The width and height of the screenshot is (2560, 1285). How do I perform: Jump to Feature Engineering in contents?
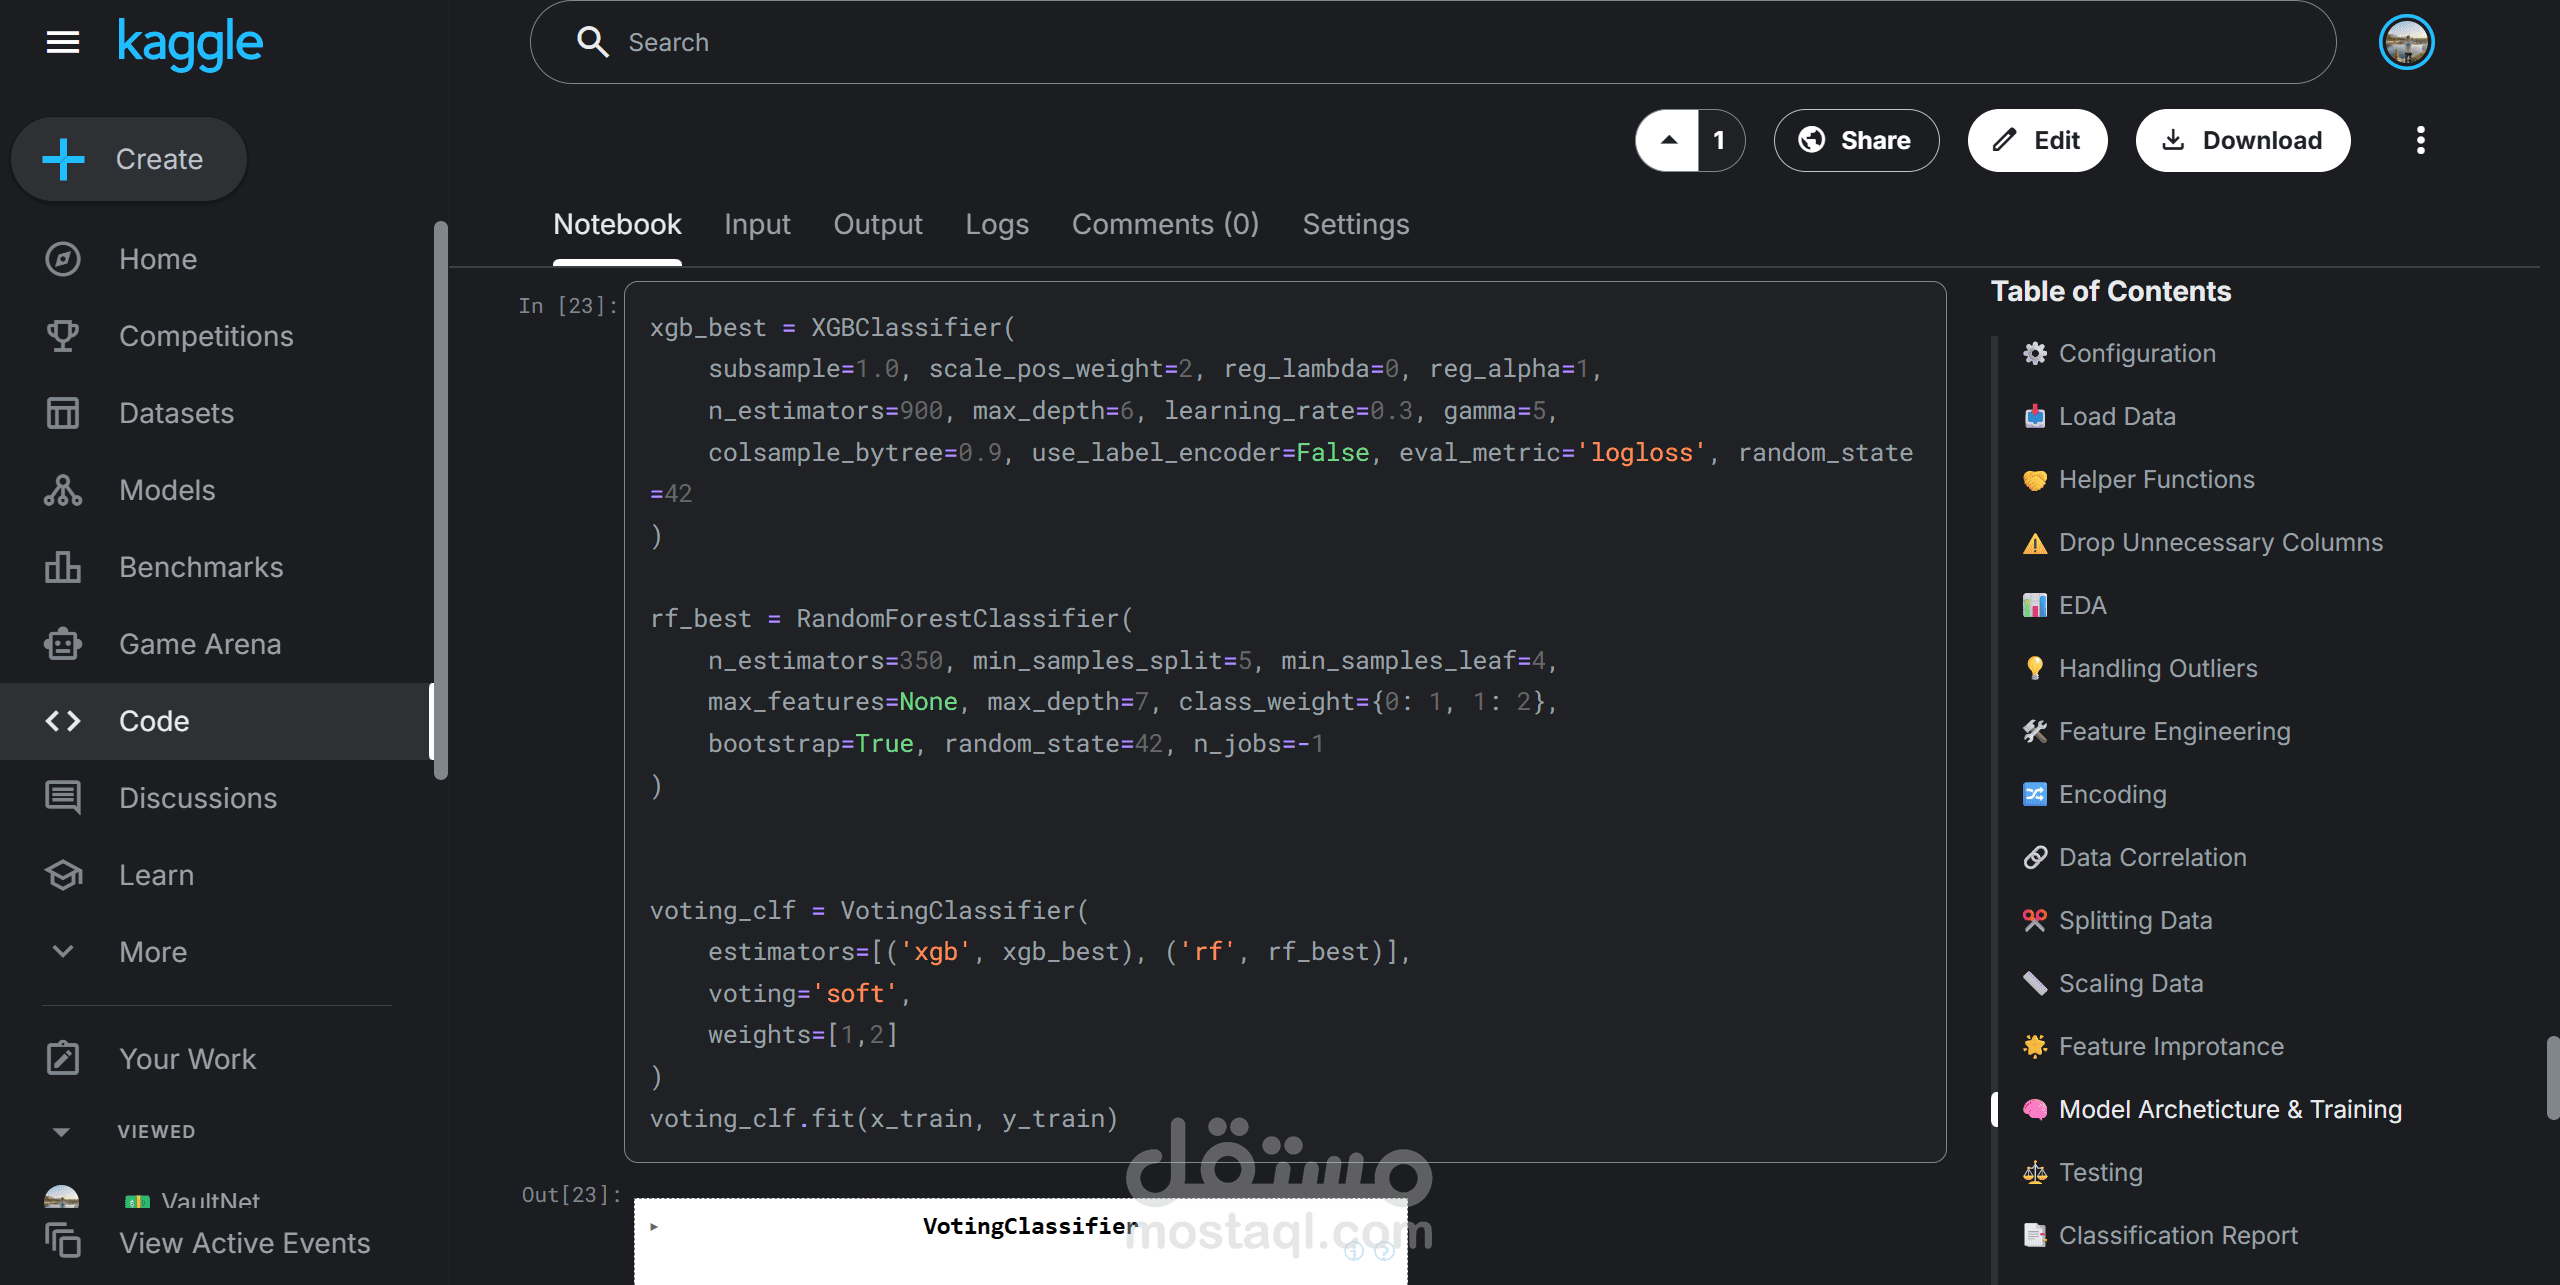pos(2174,731)
